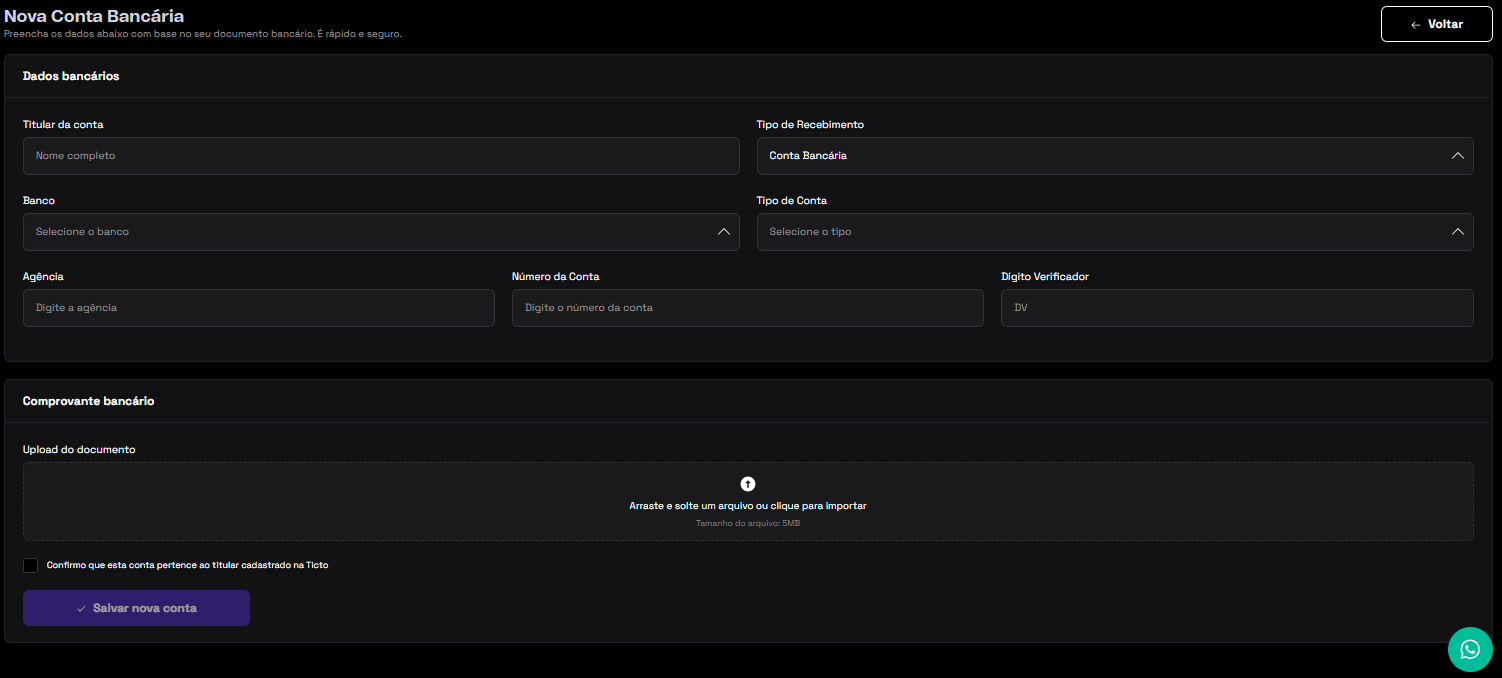Click the 'Salvar nova conta' button
This screenshot has height=678, width=1502.
click(x=136, y=608)
